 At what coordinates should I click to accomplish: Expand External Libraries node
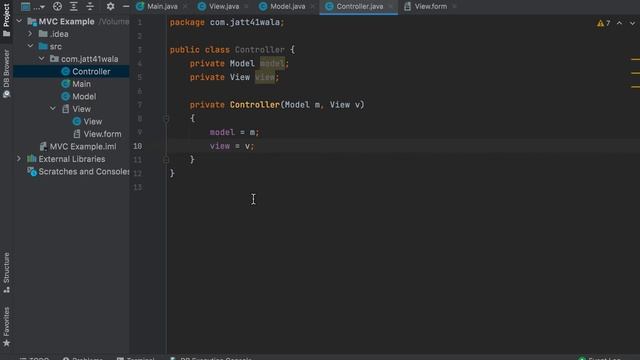(19, 159)
